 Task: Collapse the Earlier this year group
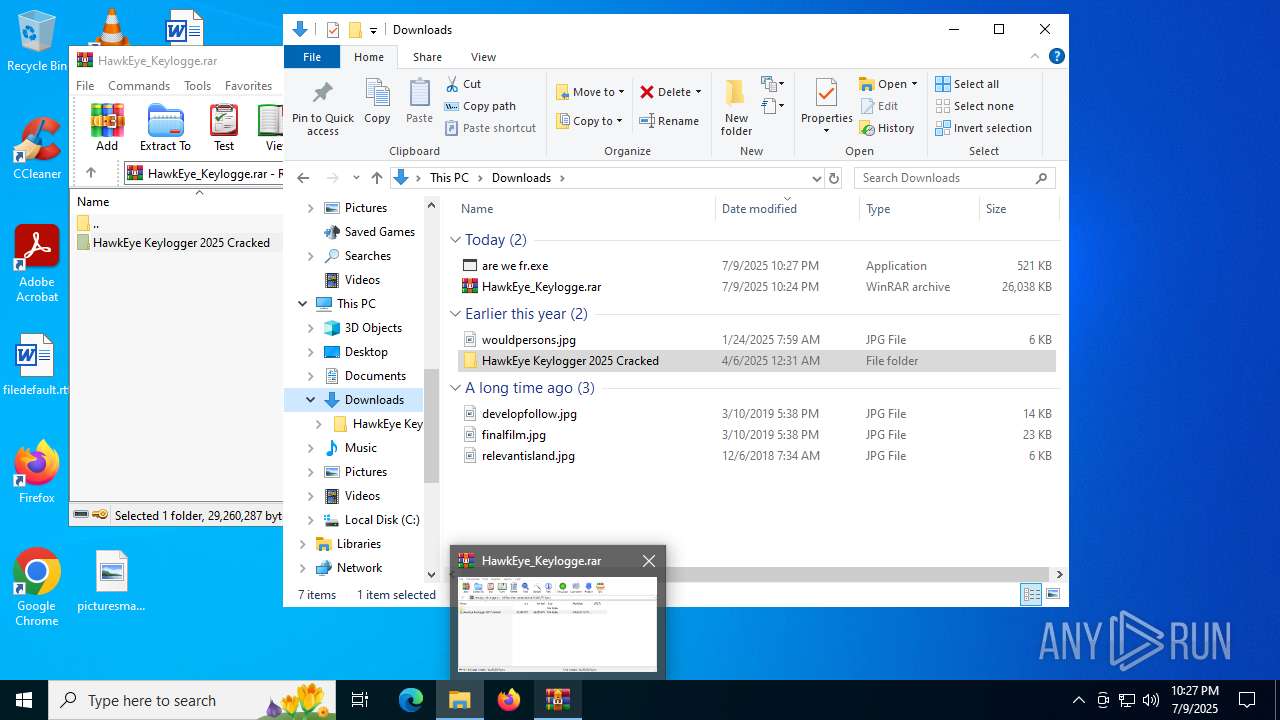[455, 314]
